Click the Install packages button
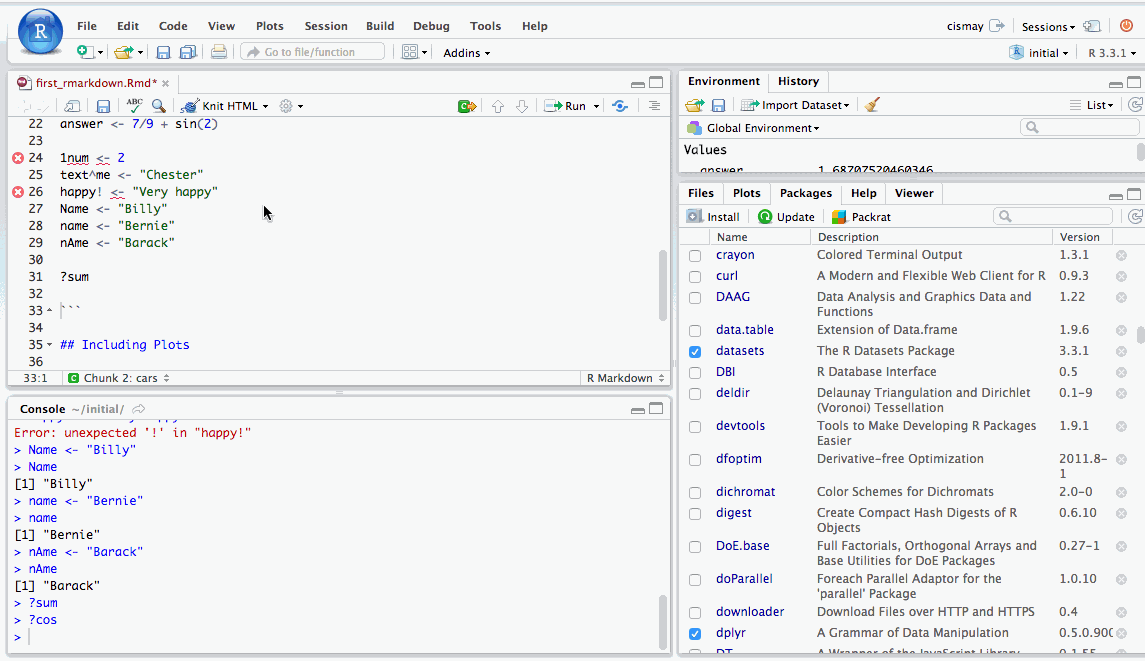 (x=714, y=216)
